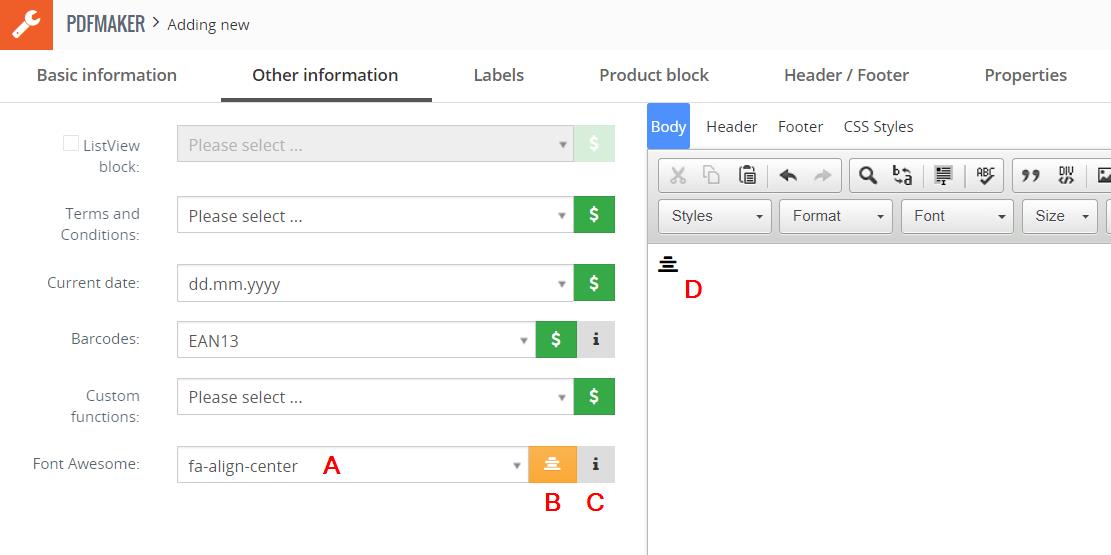Click the Undo arrow in editor toolbar
The height and width of the screenshot is (555, 1111).
coord(788,176)
